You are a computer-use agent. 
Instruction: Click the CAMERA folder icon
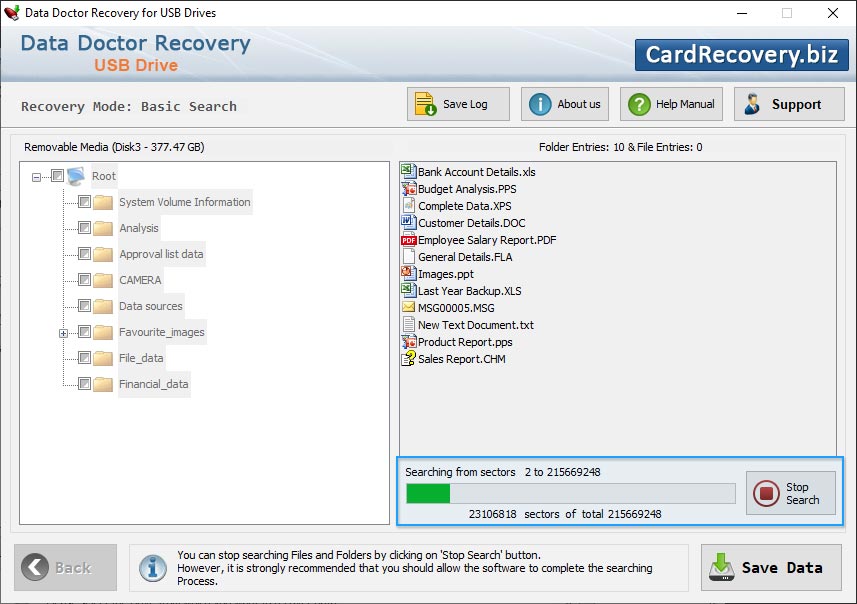(103, 280)
